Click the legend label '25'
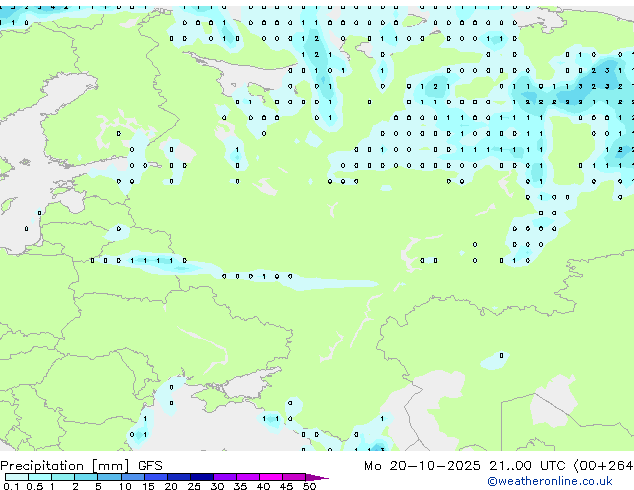The image size is (634, 490). click(x=194, y=486)
